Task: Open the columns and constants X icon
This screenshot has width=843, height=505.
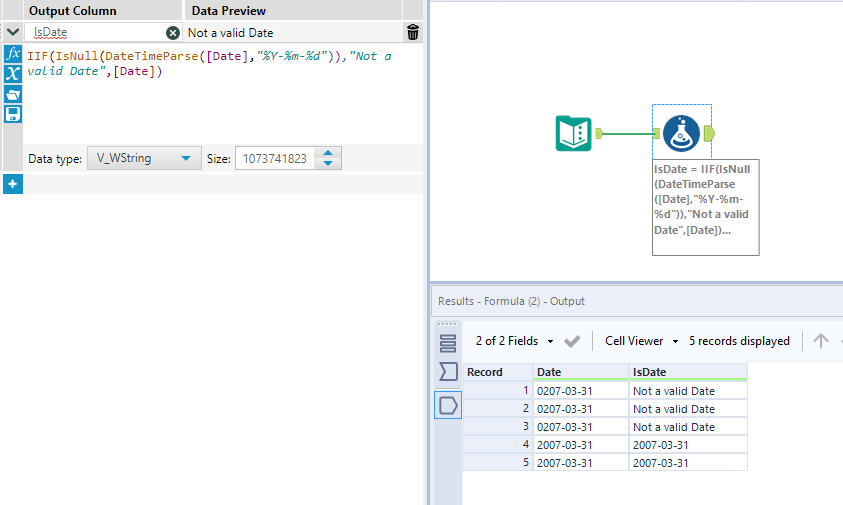Action: (13, 74)
